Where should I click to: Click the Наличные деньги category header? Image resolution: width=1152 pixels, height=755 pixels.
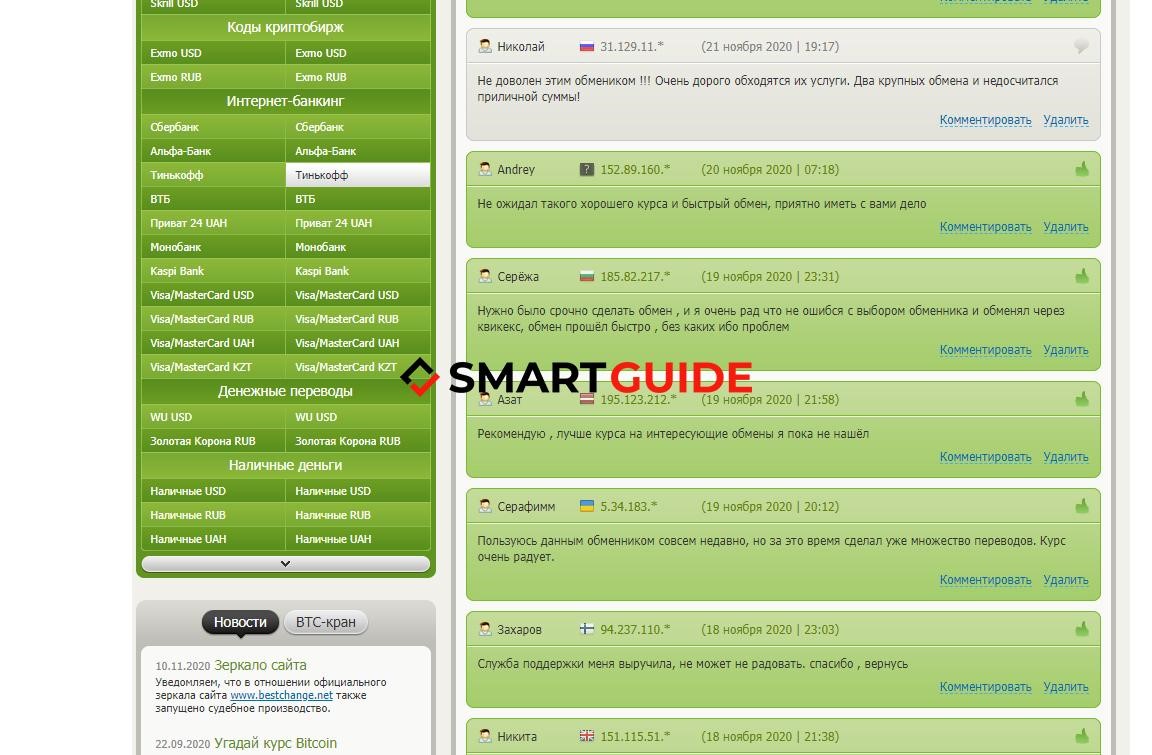(286, 466)
